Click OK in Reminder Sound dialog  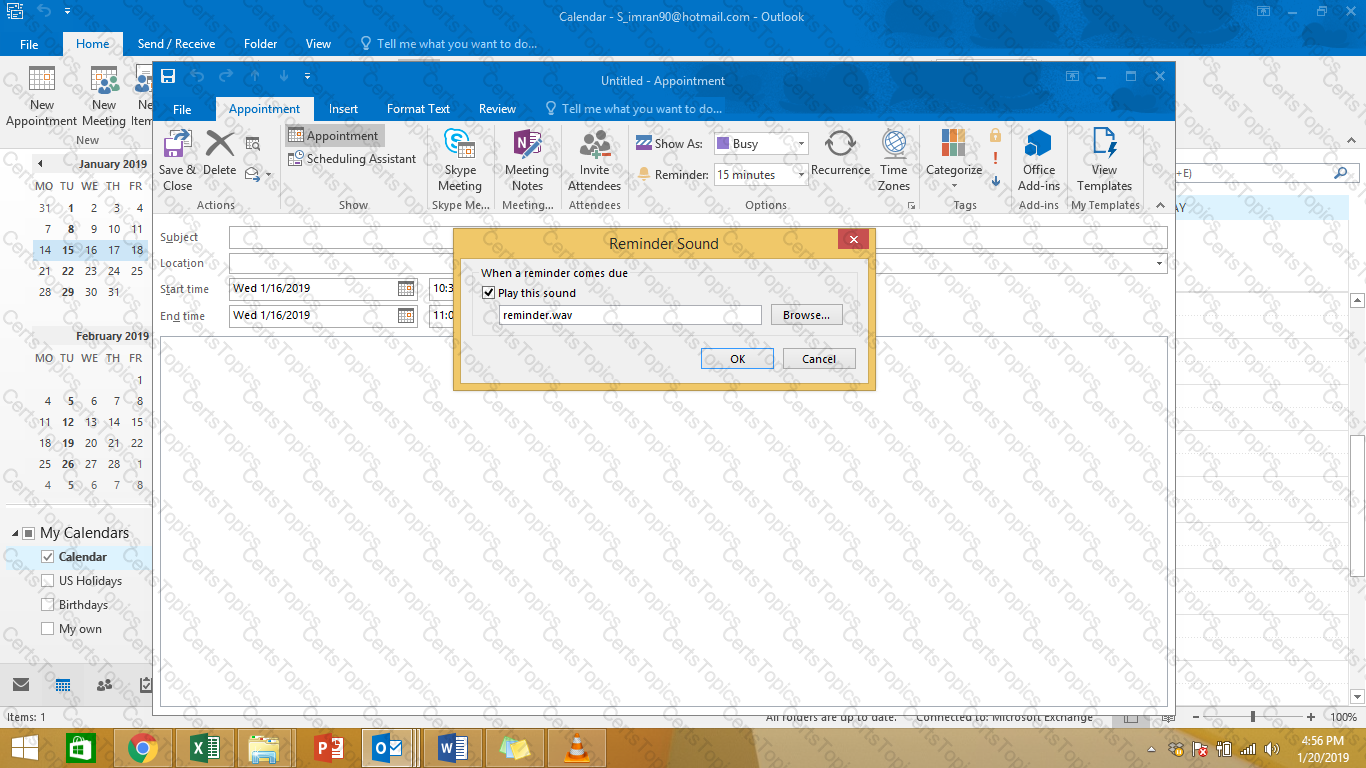[x=737, y=359]
